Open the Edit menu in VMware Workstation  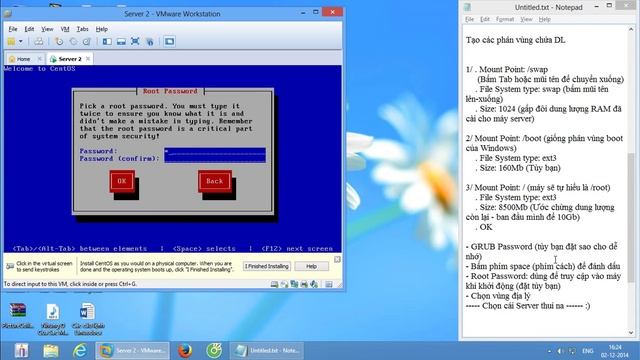(29, 29)
